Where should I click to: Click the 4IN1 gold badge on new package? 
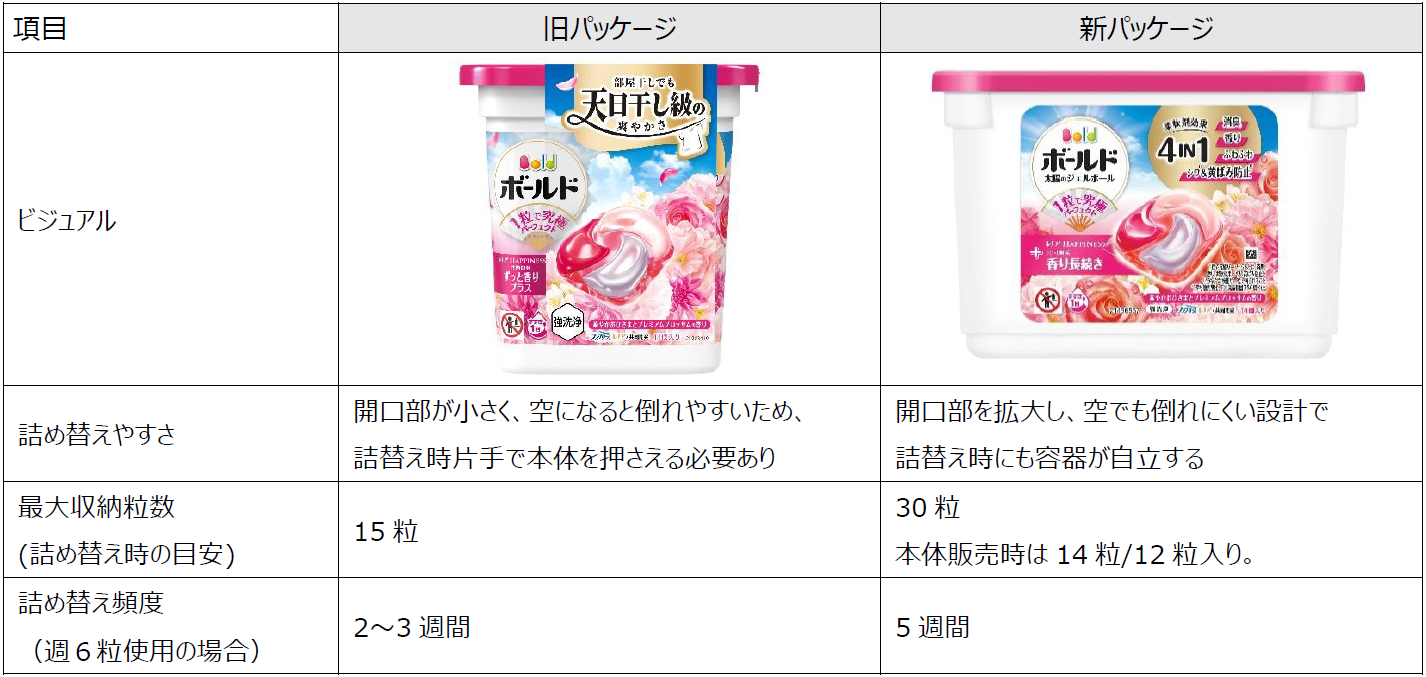[1198, 150]
